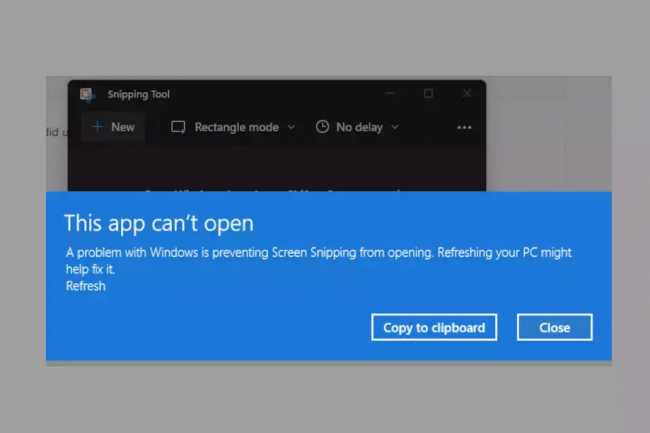Click the Rectangle mode label

point(237,127)
